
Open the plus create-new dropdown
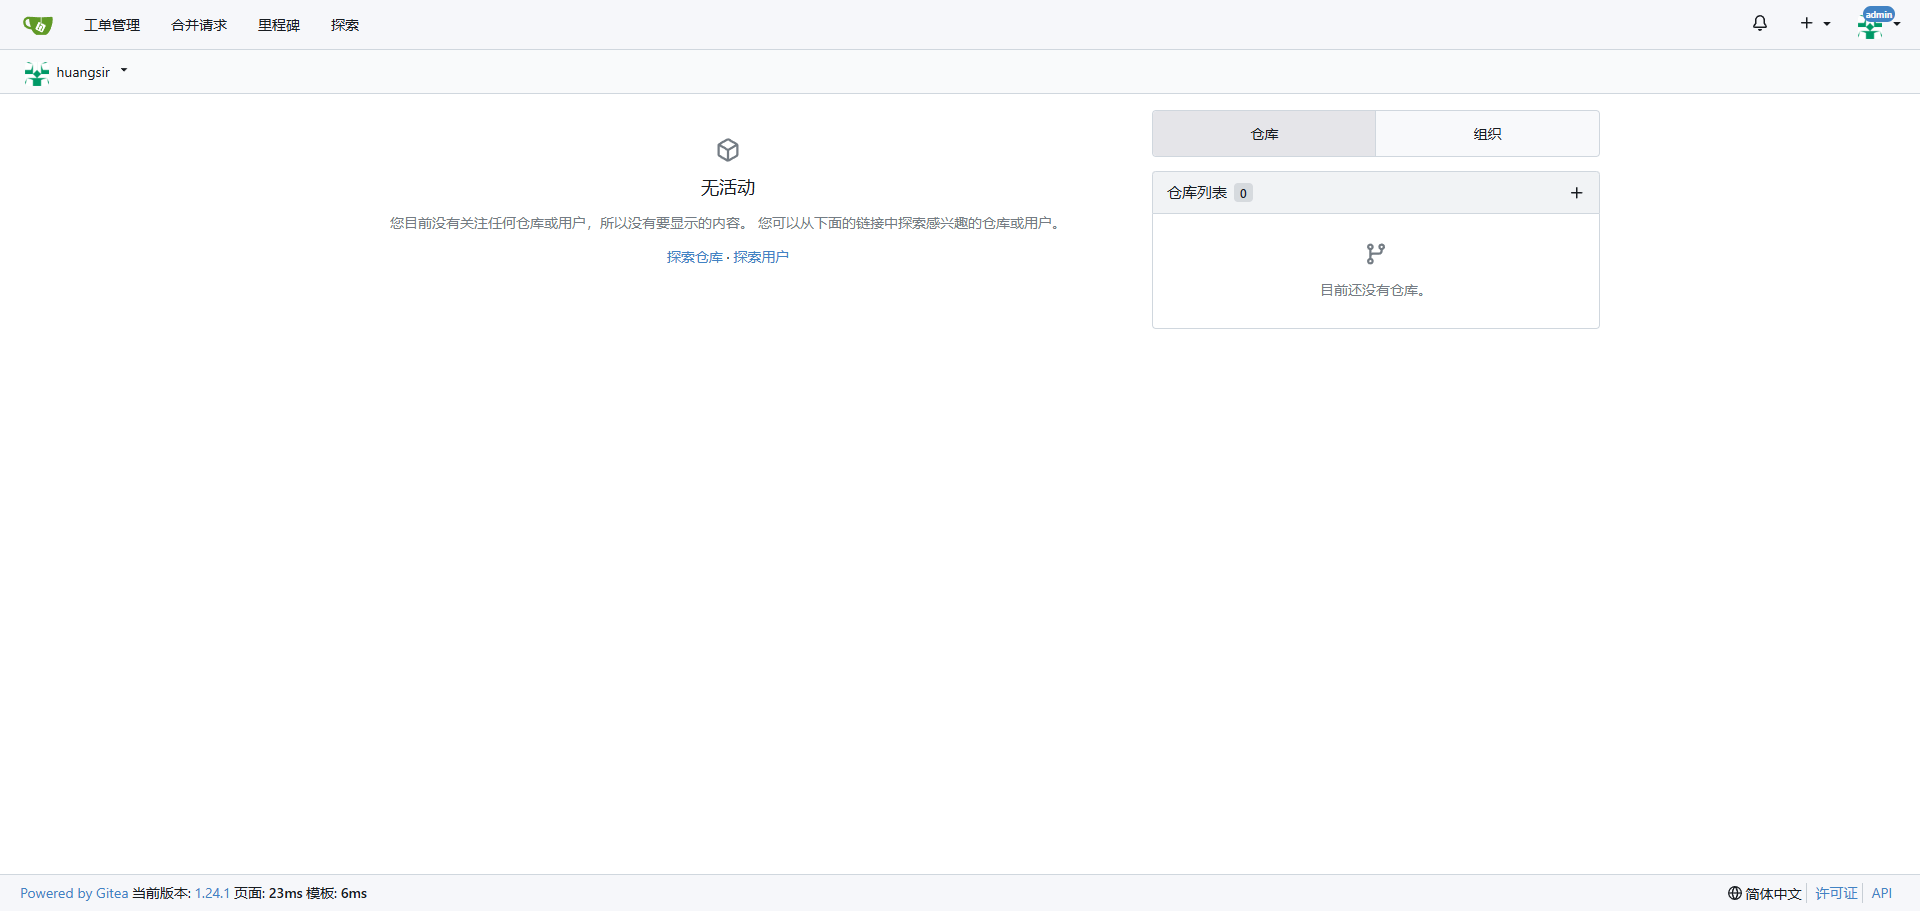[x=1815, y=23]
